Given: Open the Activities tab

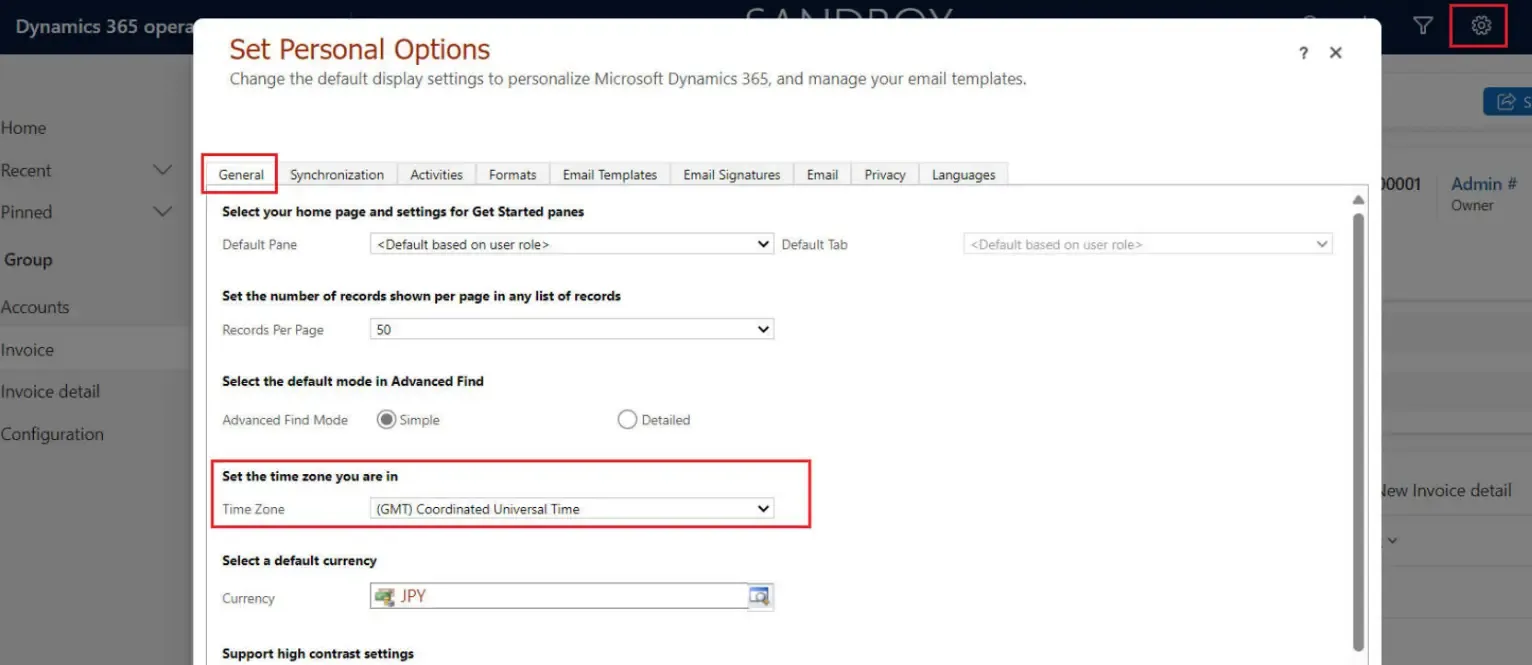Looking at the screenshot, I should [436, 174].
